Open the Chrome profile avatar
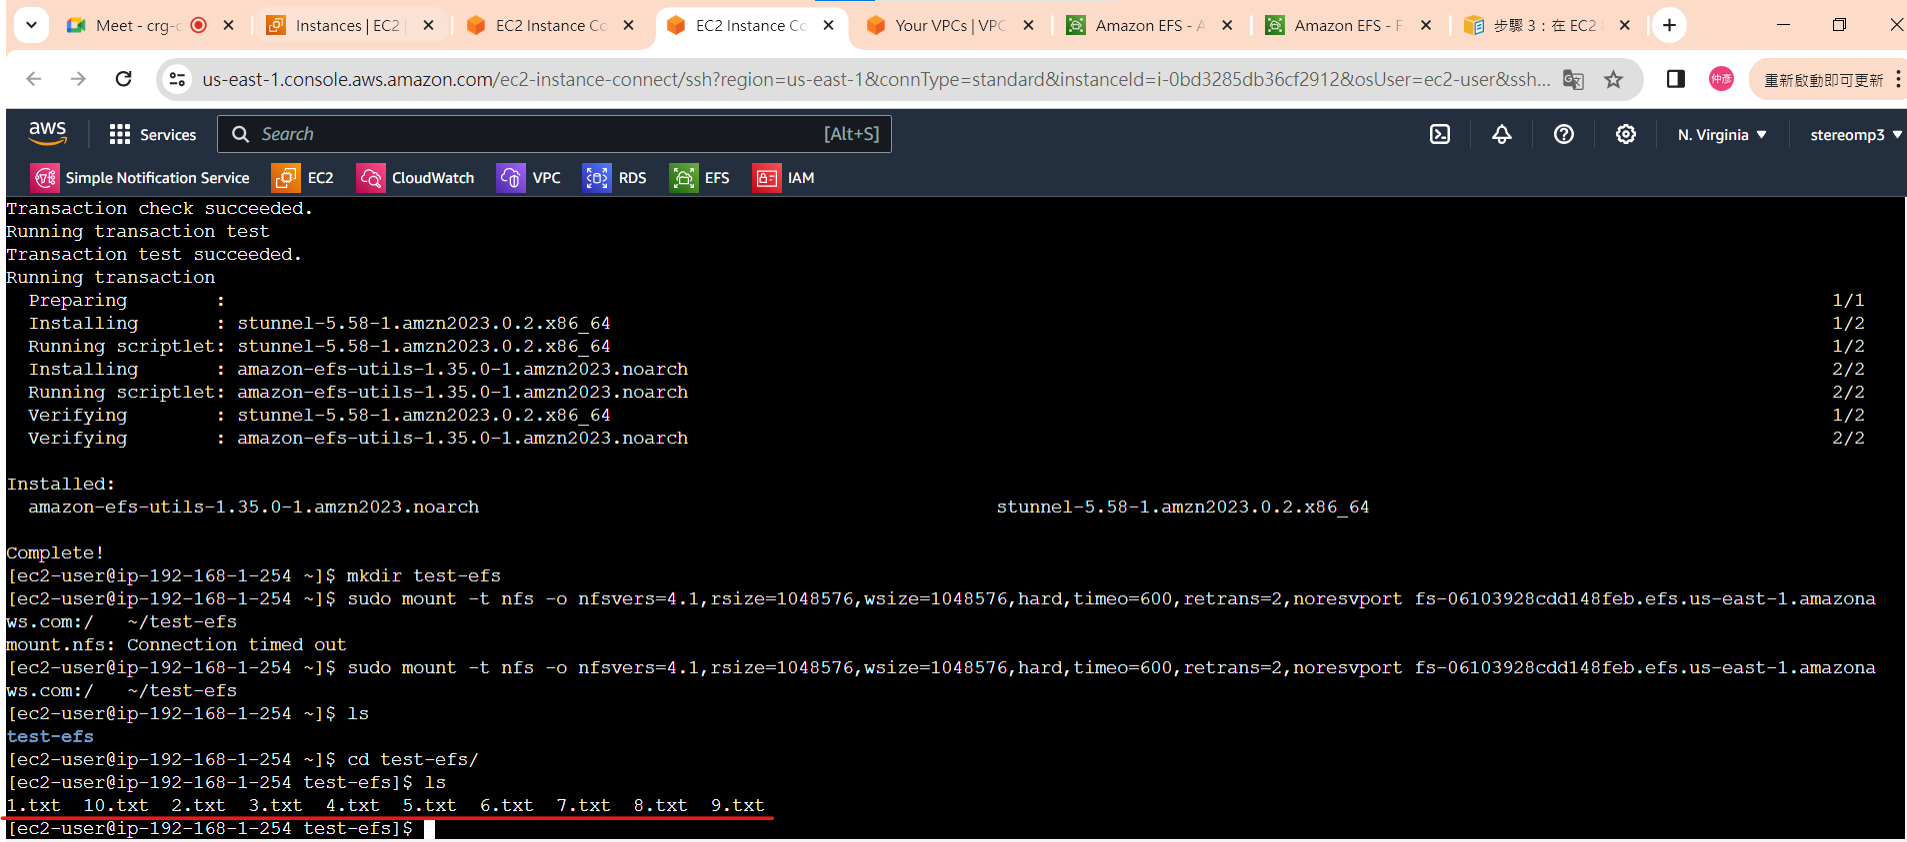Viewport: 1907px width, 842px height. pos(1721,79)
